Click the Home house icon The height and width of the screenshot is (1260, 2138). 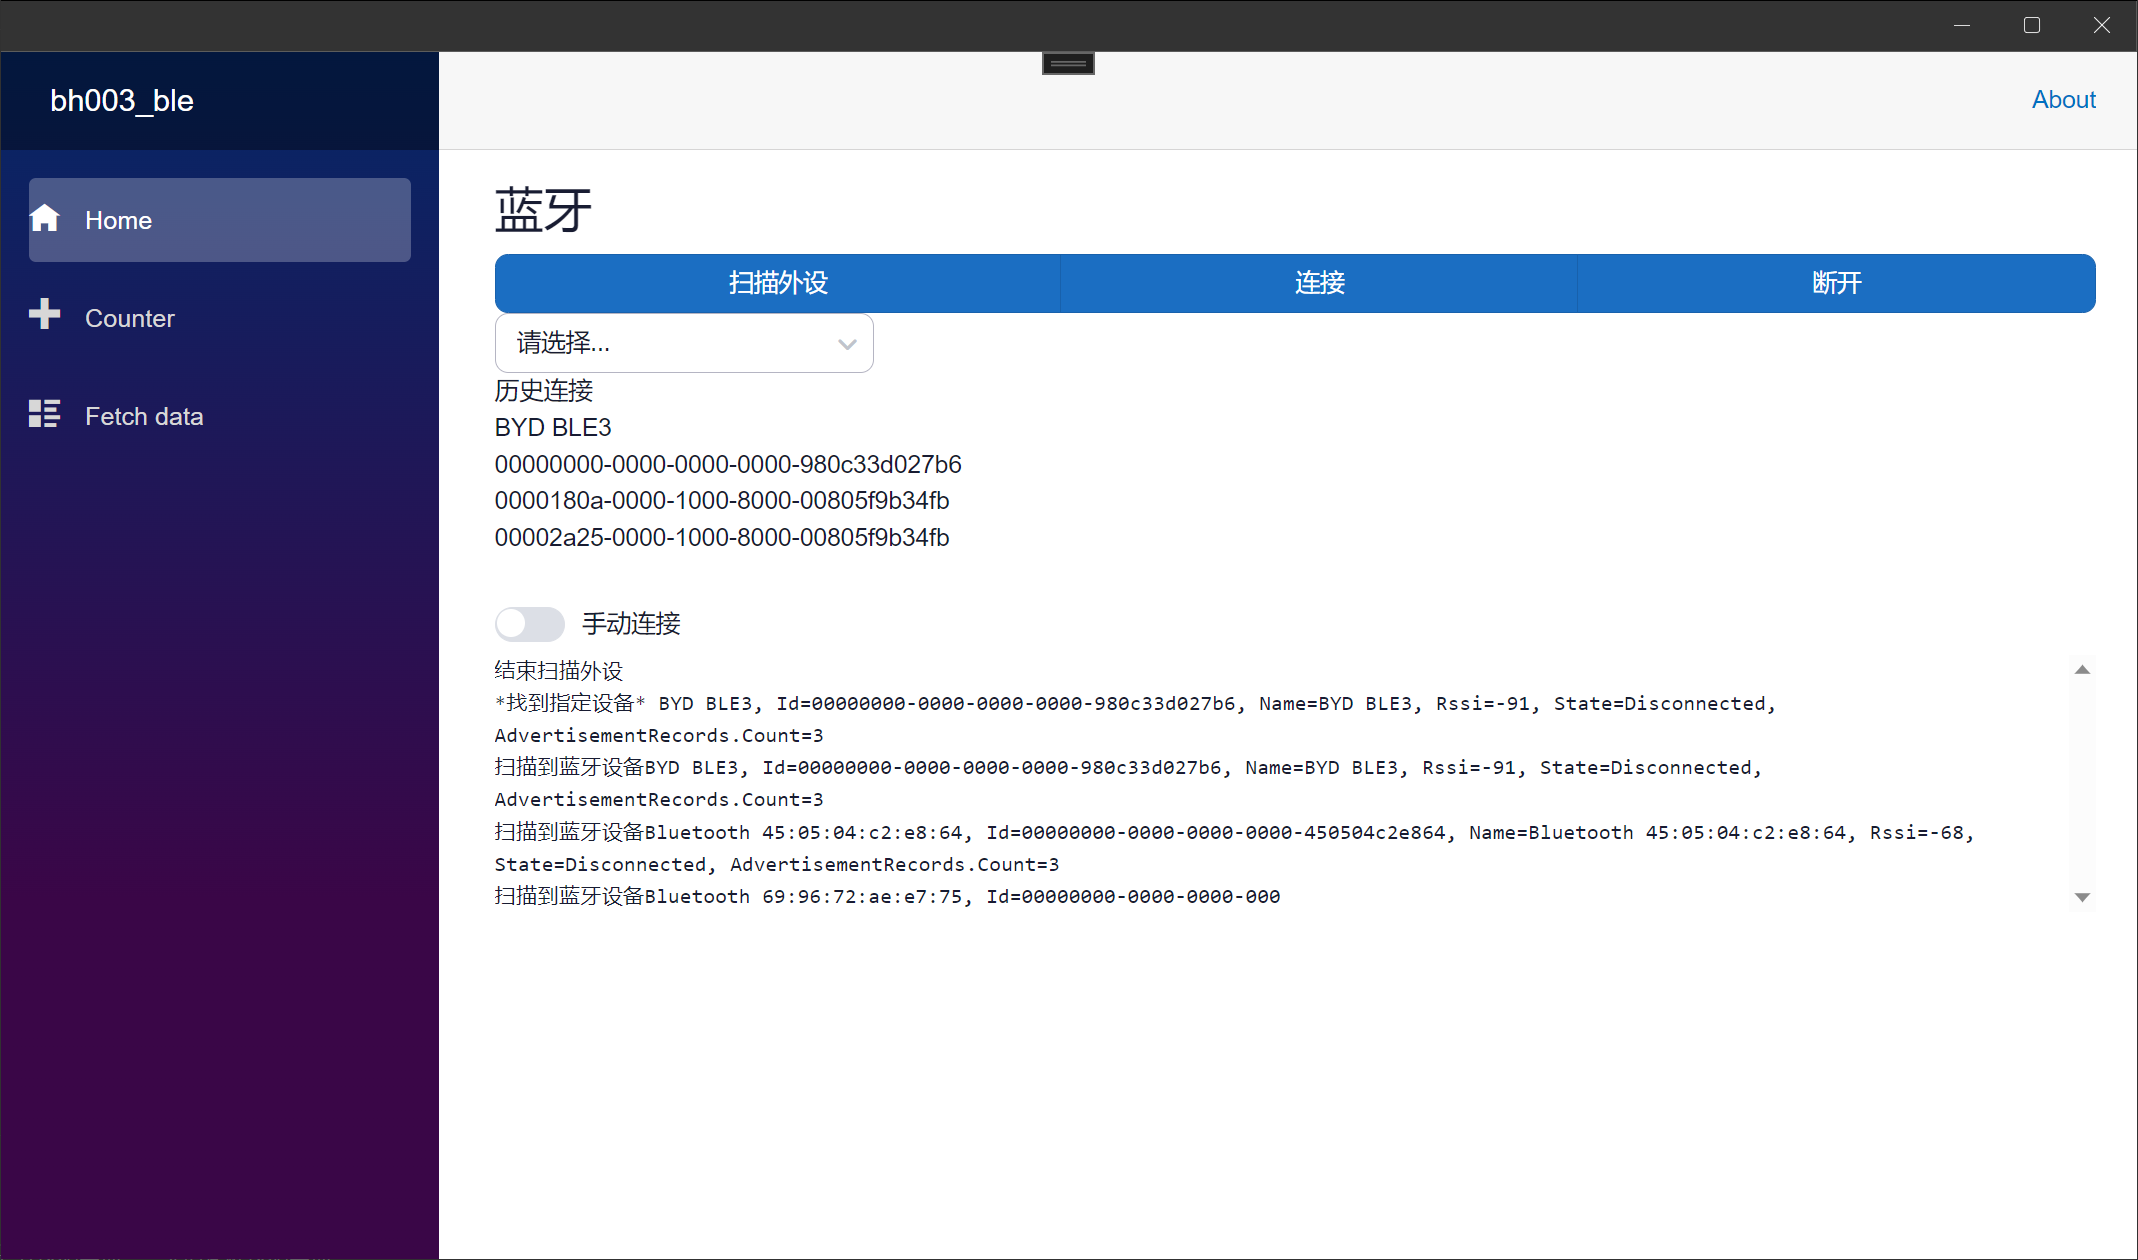click(x=45, y=218)
